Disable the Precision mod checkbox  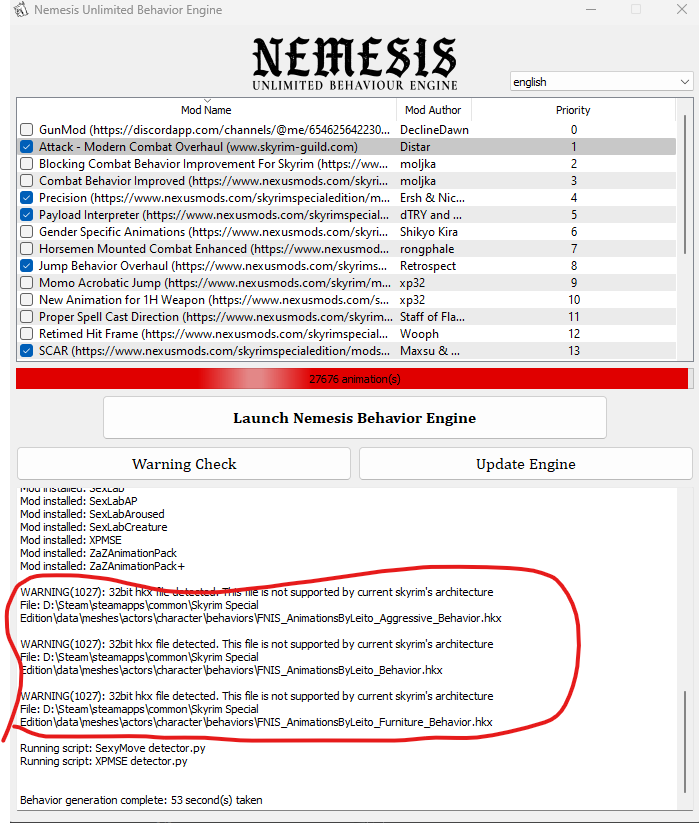(26, 198)
